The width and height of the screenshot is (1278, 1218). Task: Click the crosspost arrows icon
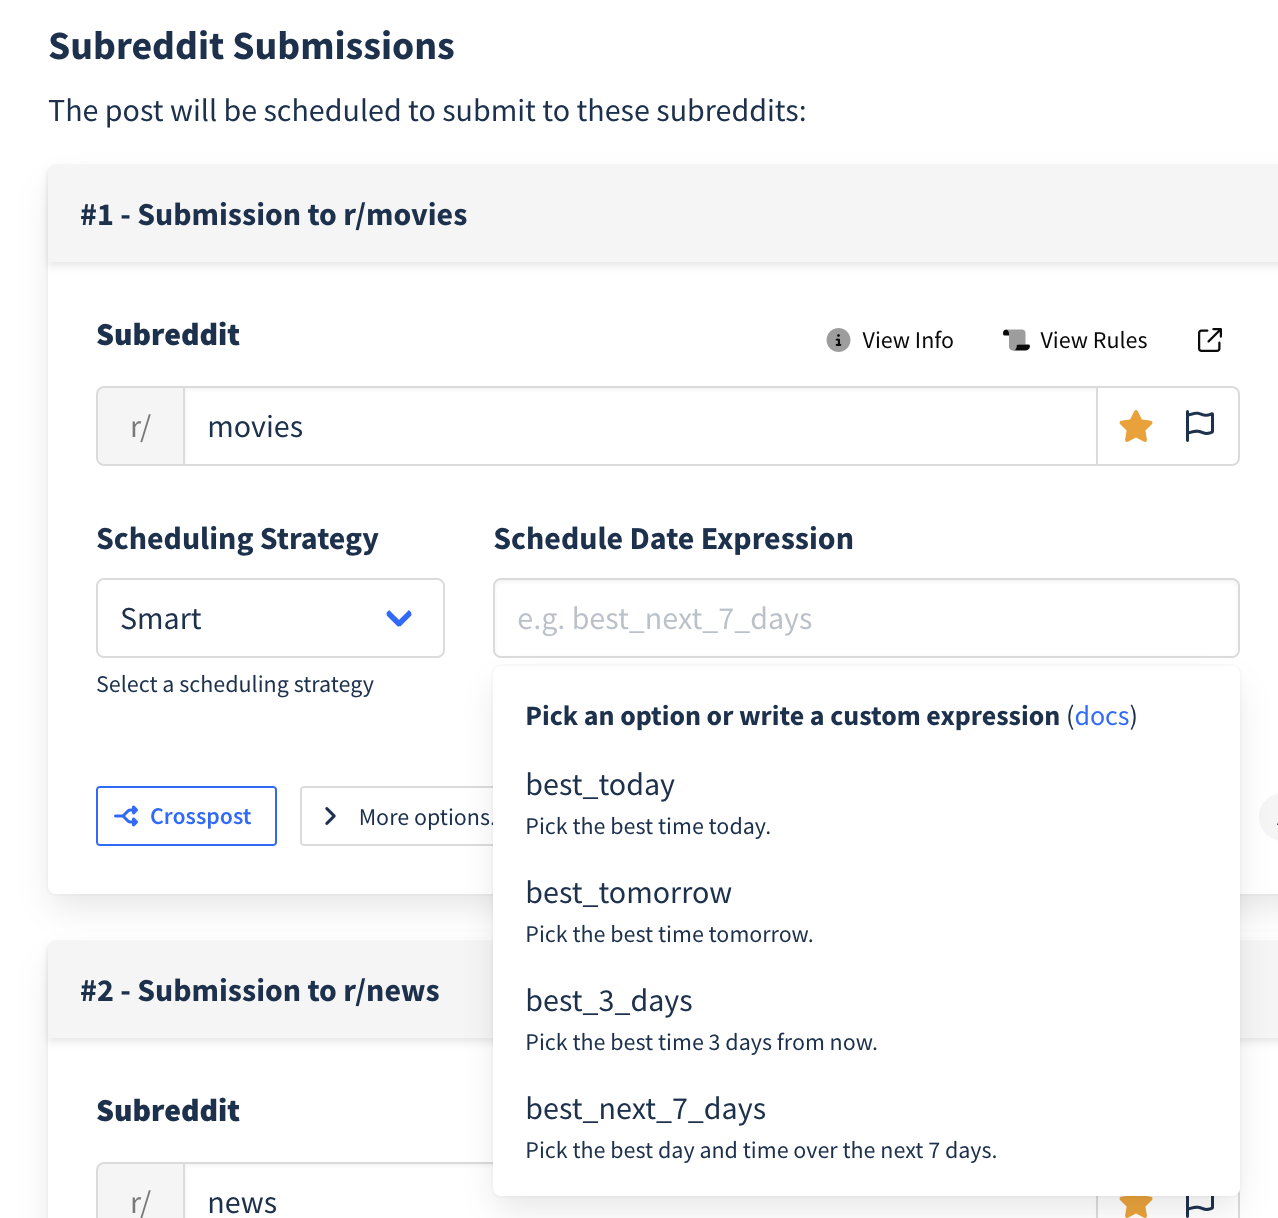pyautogui.click(x=127, y=816)
